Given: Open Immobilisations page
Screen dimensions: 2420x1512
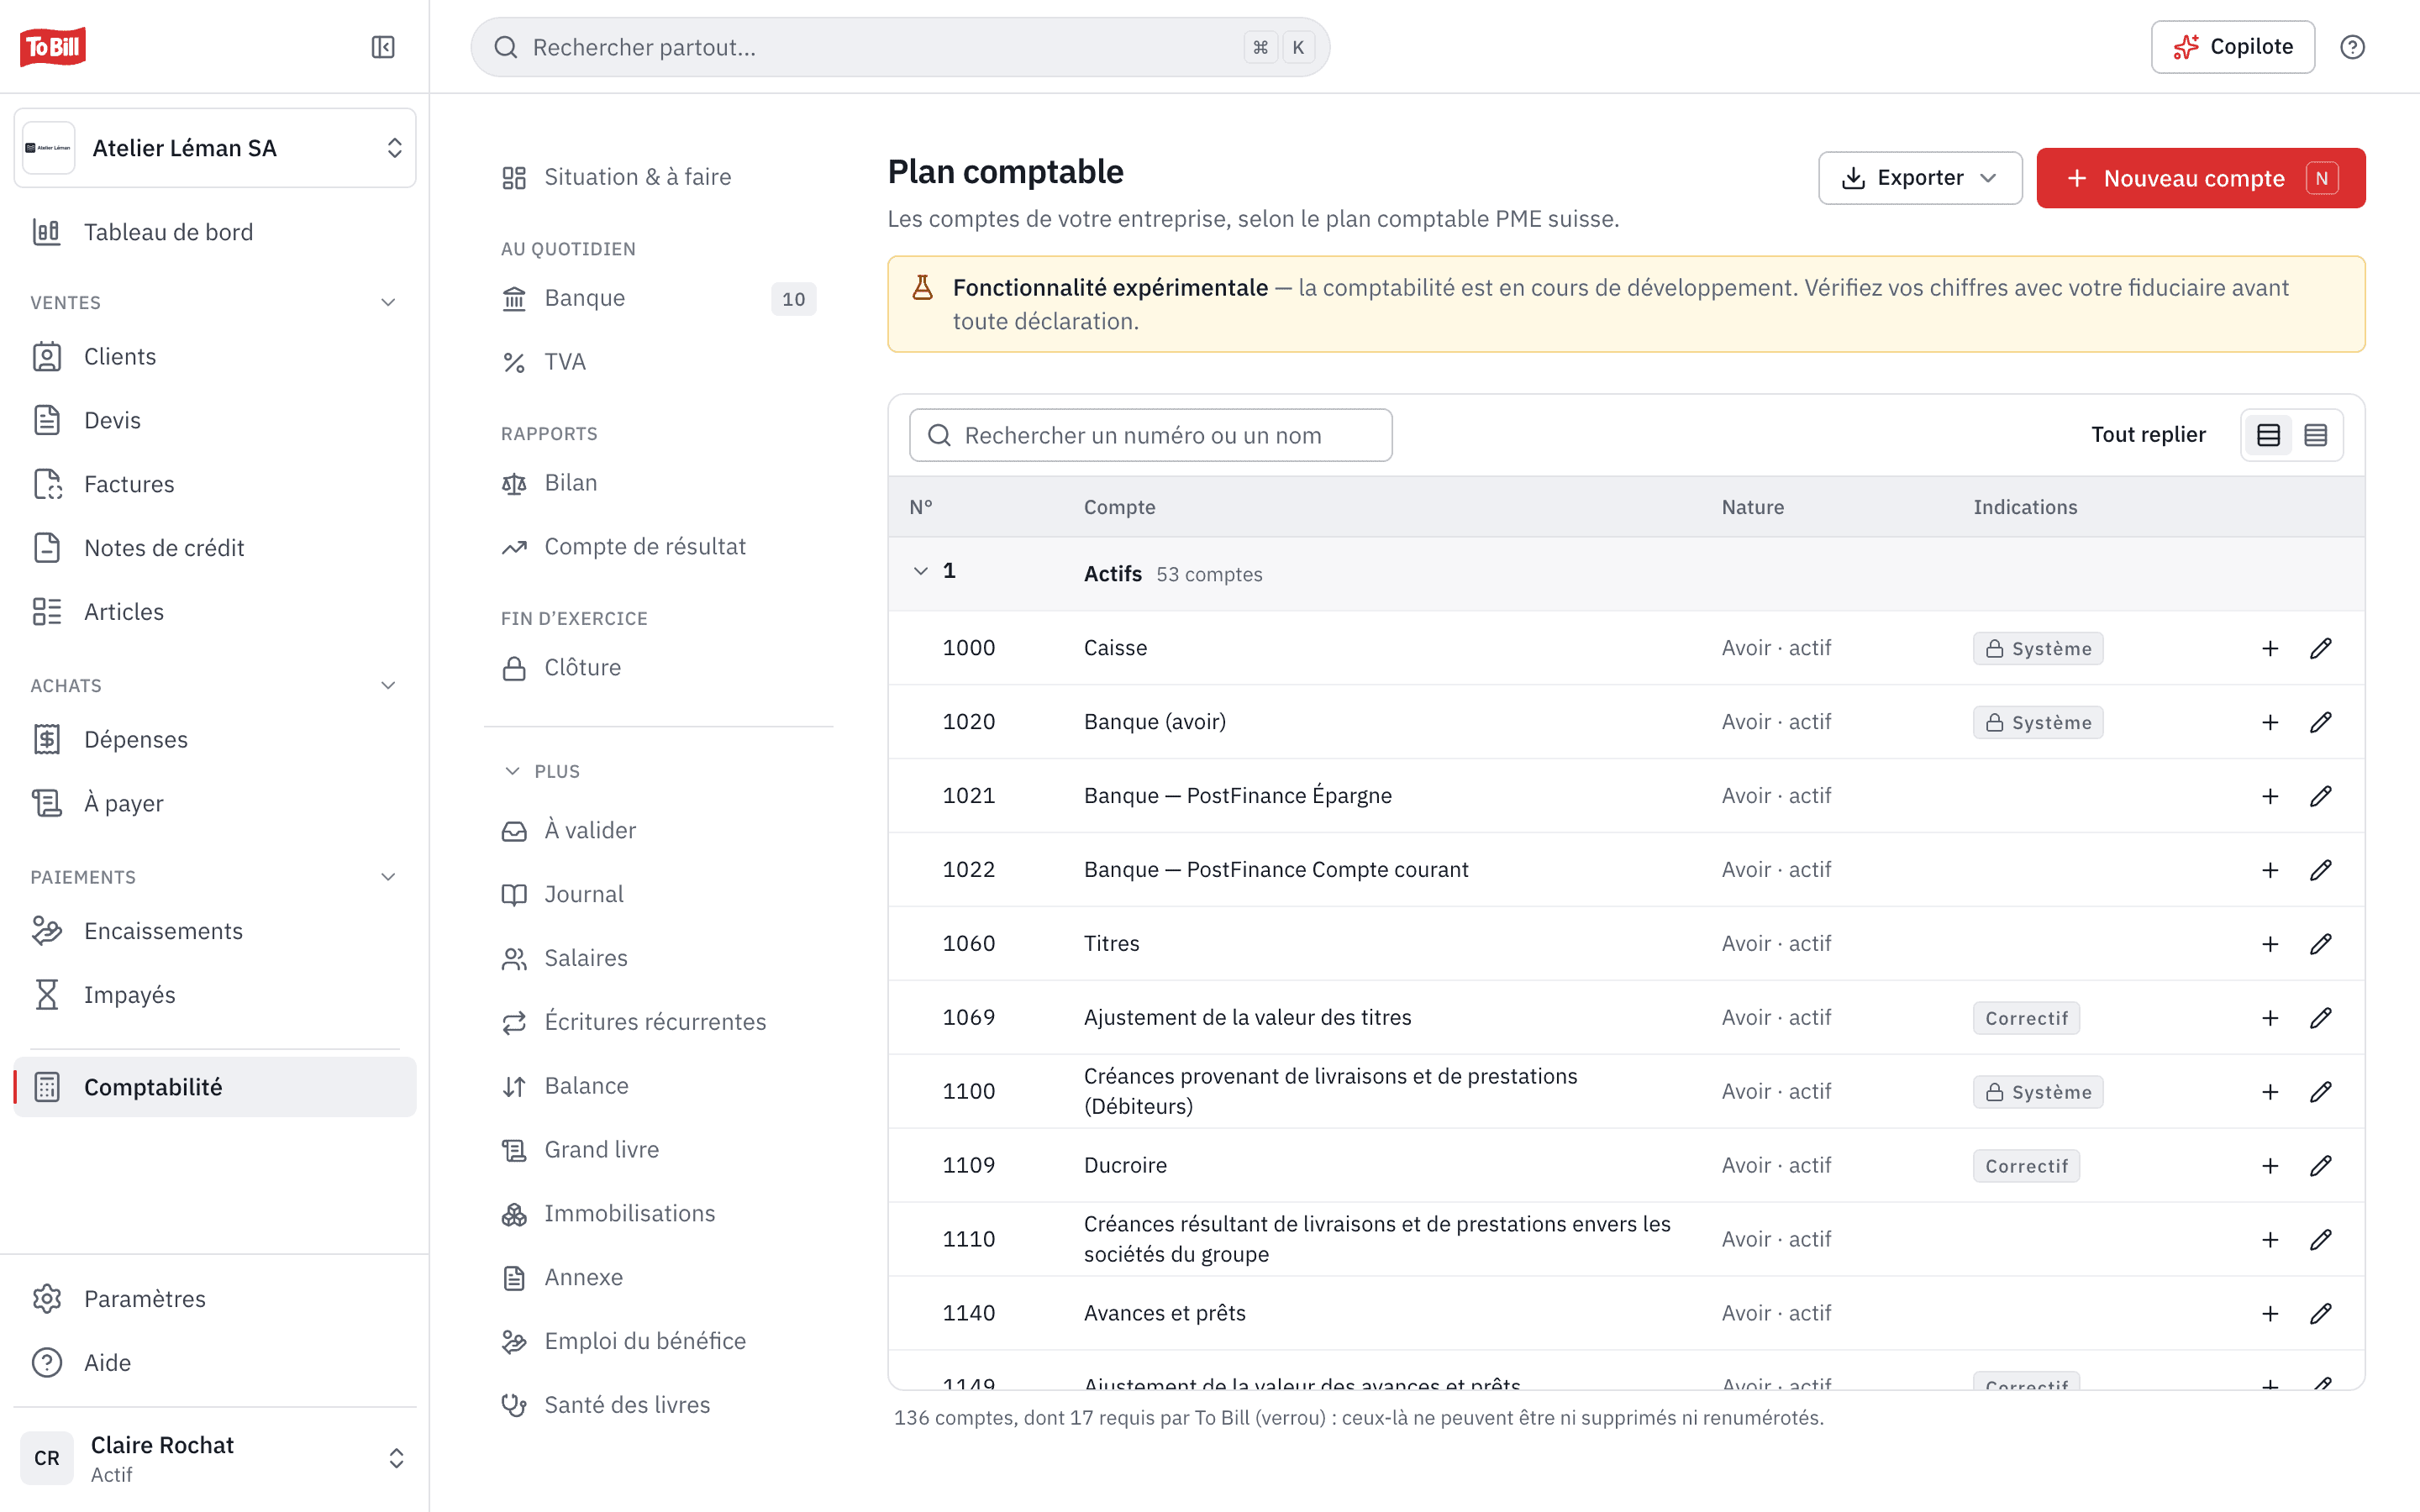Looking at the screenshot, I should 658,1214.
